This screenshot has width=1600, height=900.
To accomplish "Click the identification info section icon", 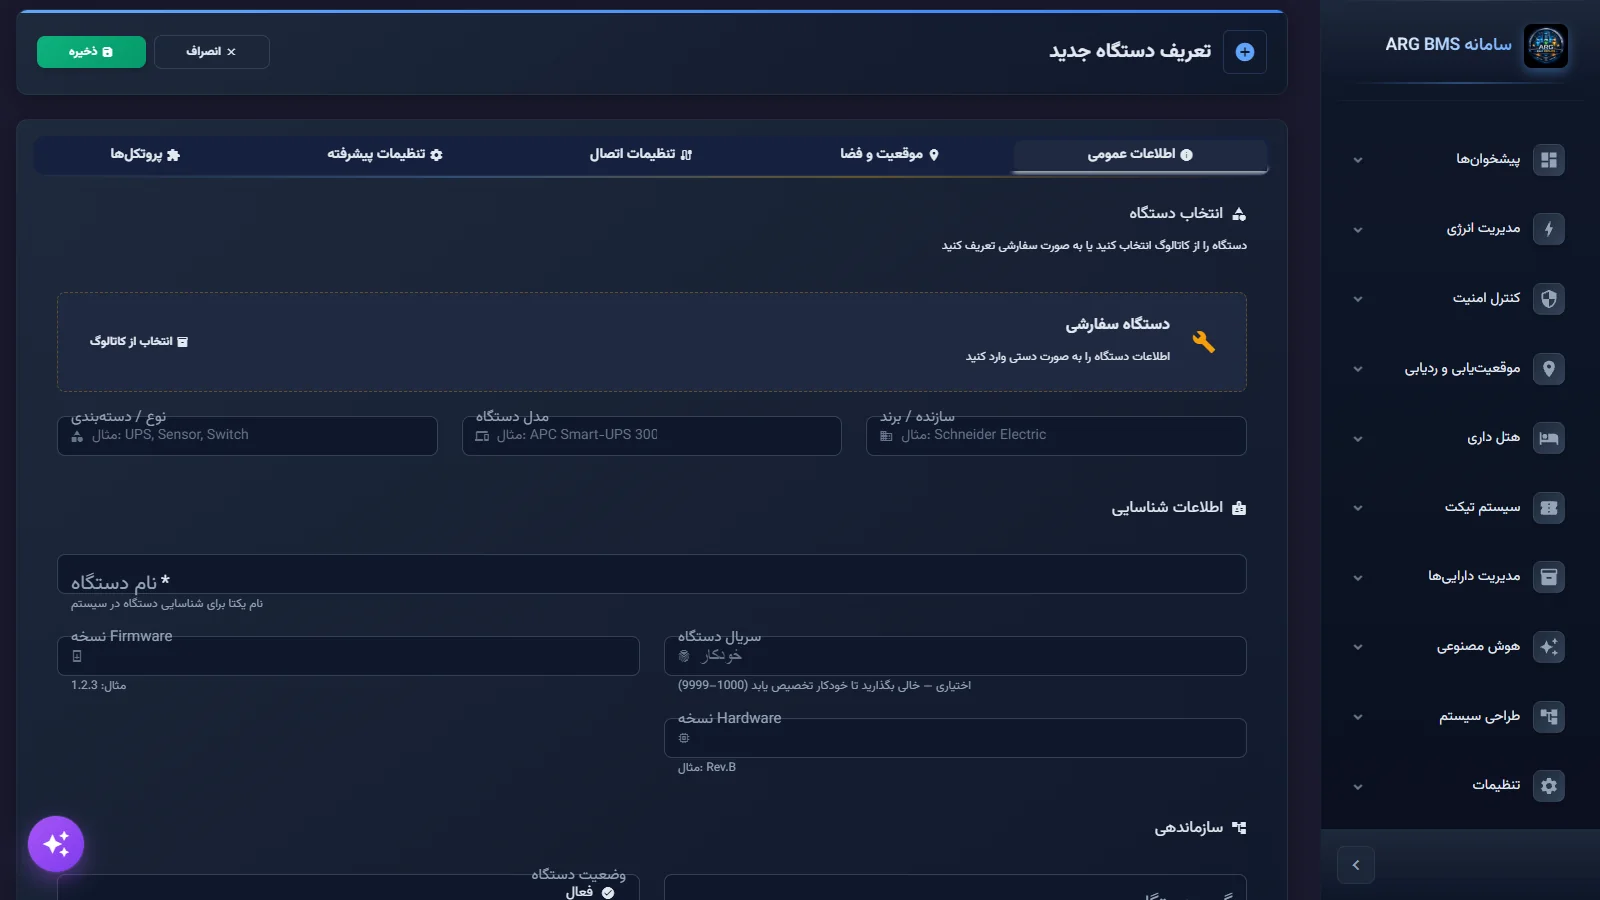I will pos(1239,508).
